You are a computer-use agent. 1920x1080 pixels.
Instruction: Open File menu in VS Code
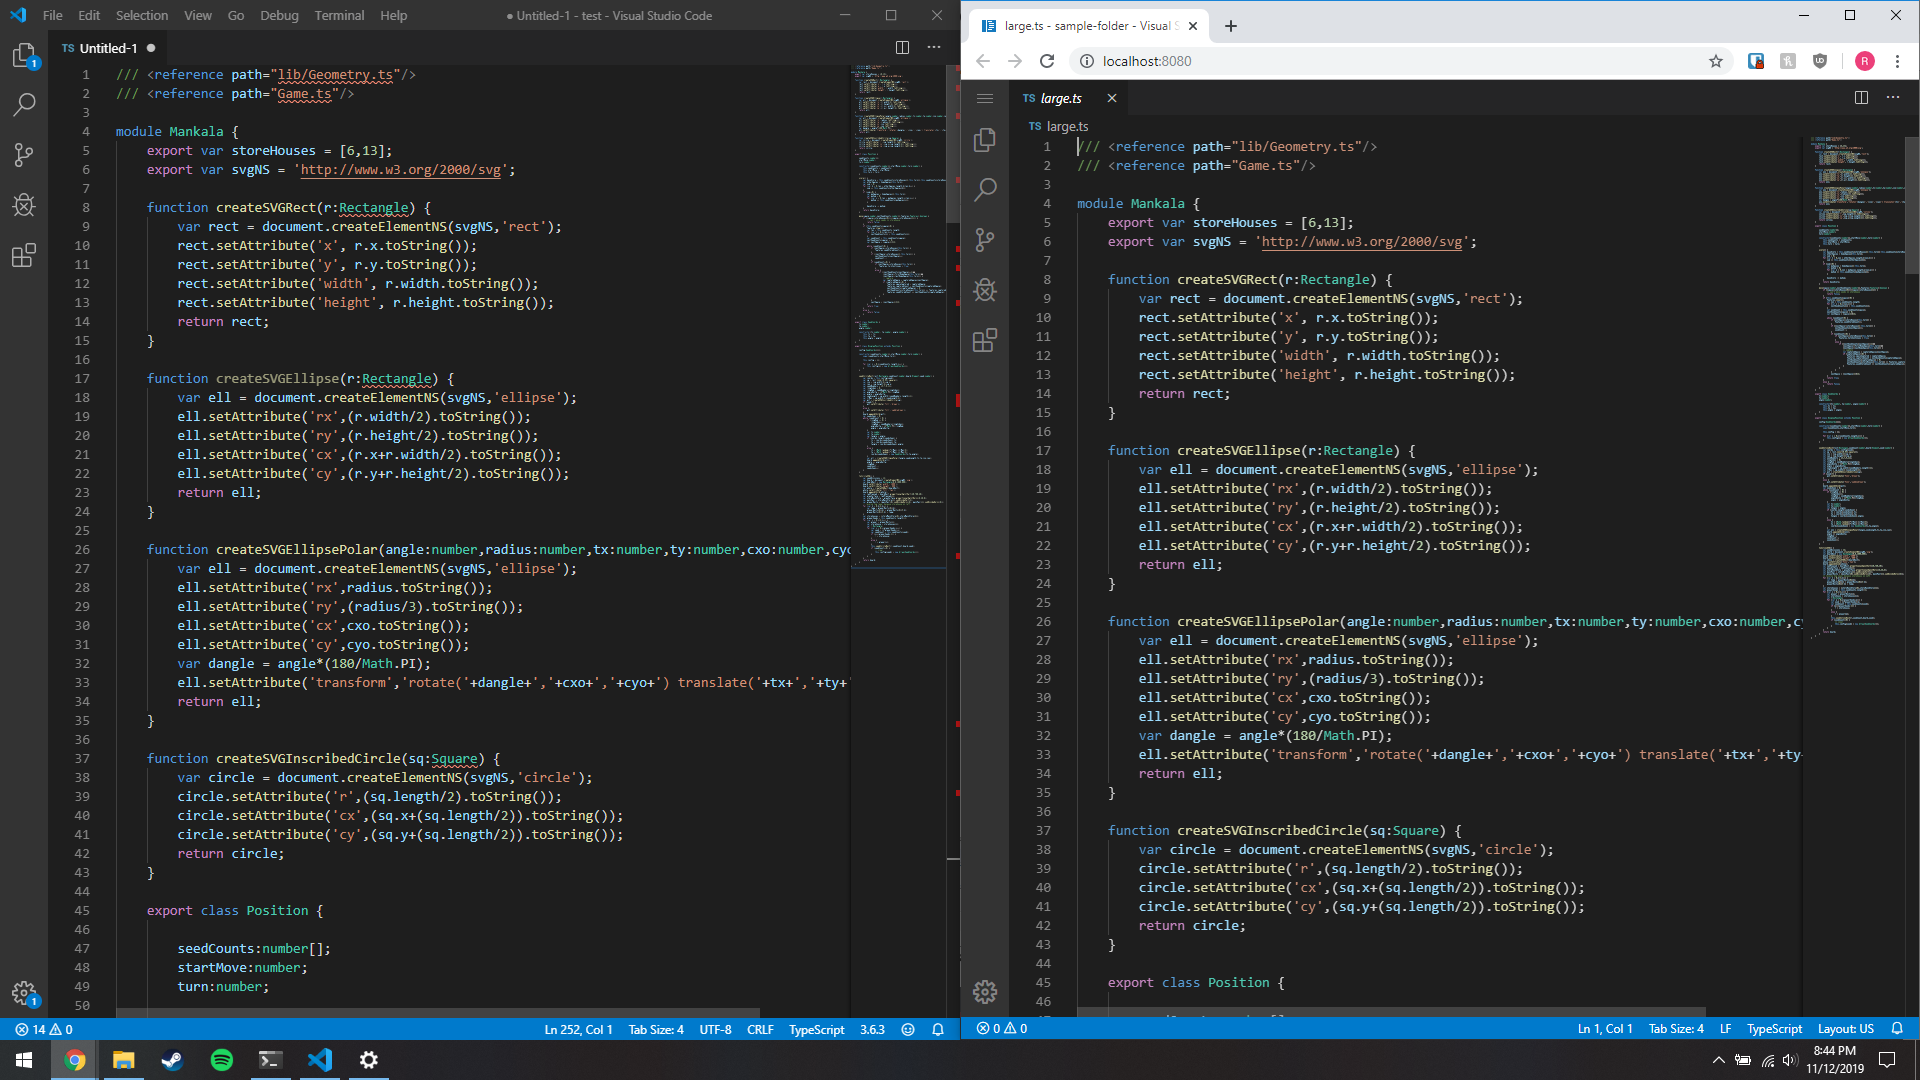(x=52, y=15)
